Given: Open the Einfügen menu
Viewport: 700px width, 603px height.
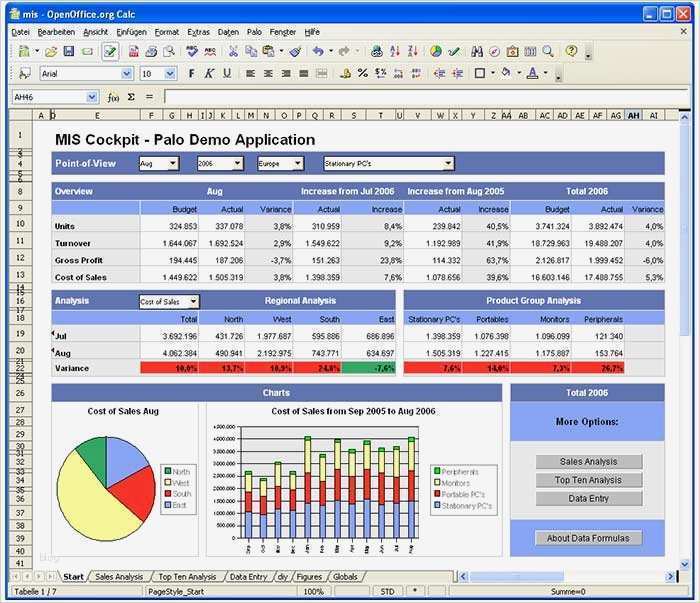Looking at the screenshot, I should [x=131, y=32].
